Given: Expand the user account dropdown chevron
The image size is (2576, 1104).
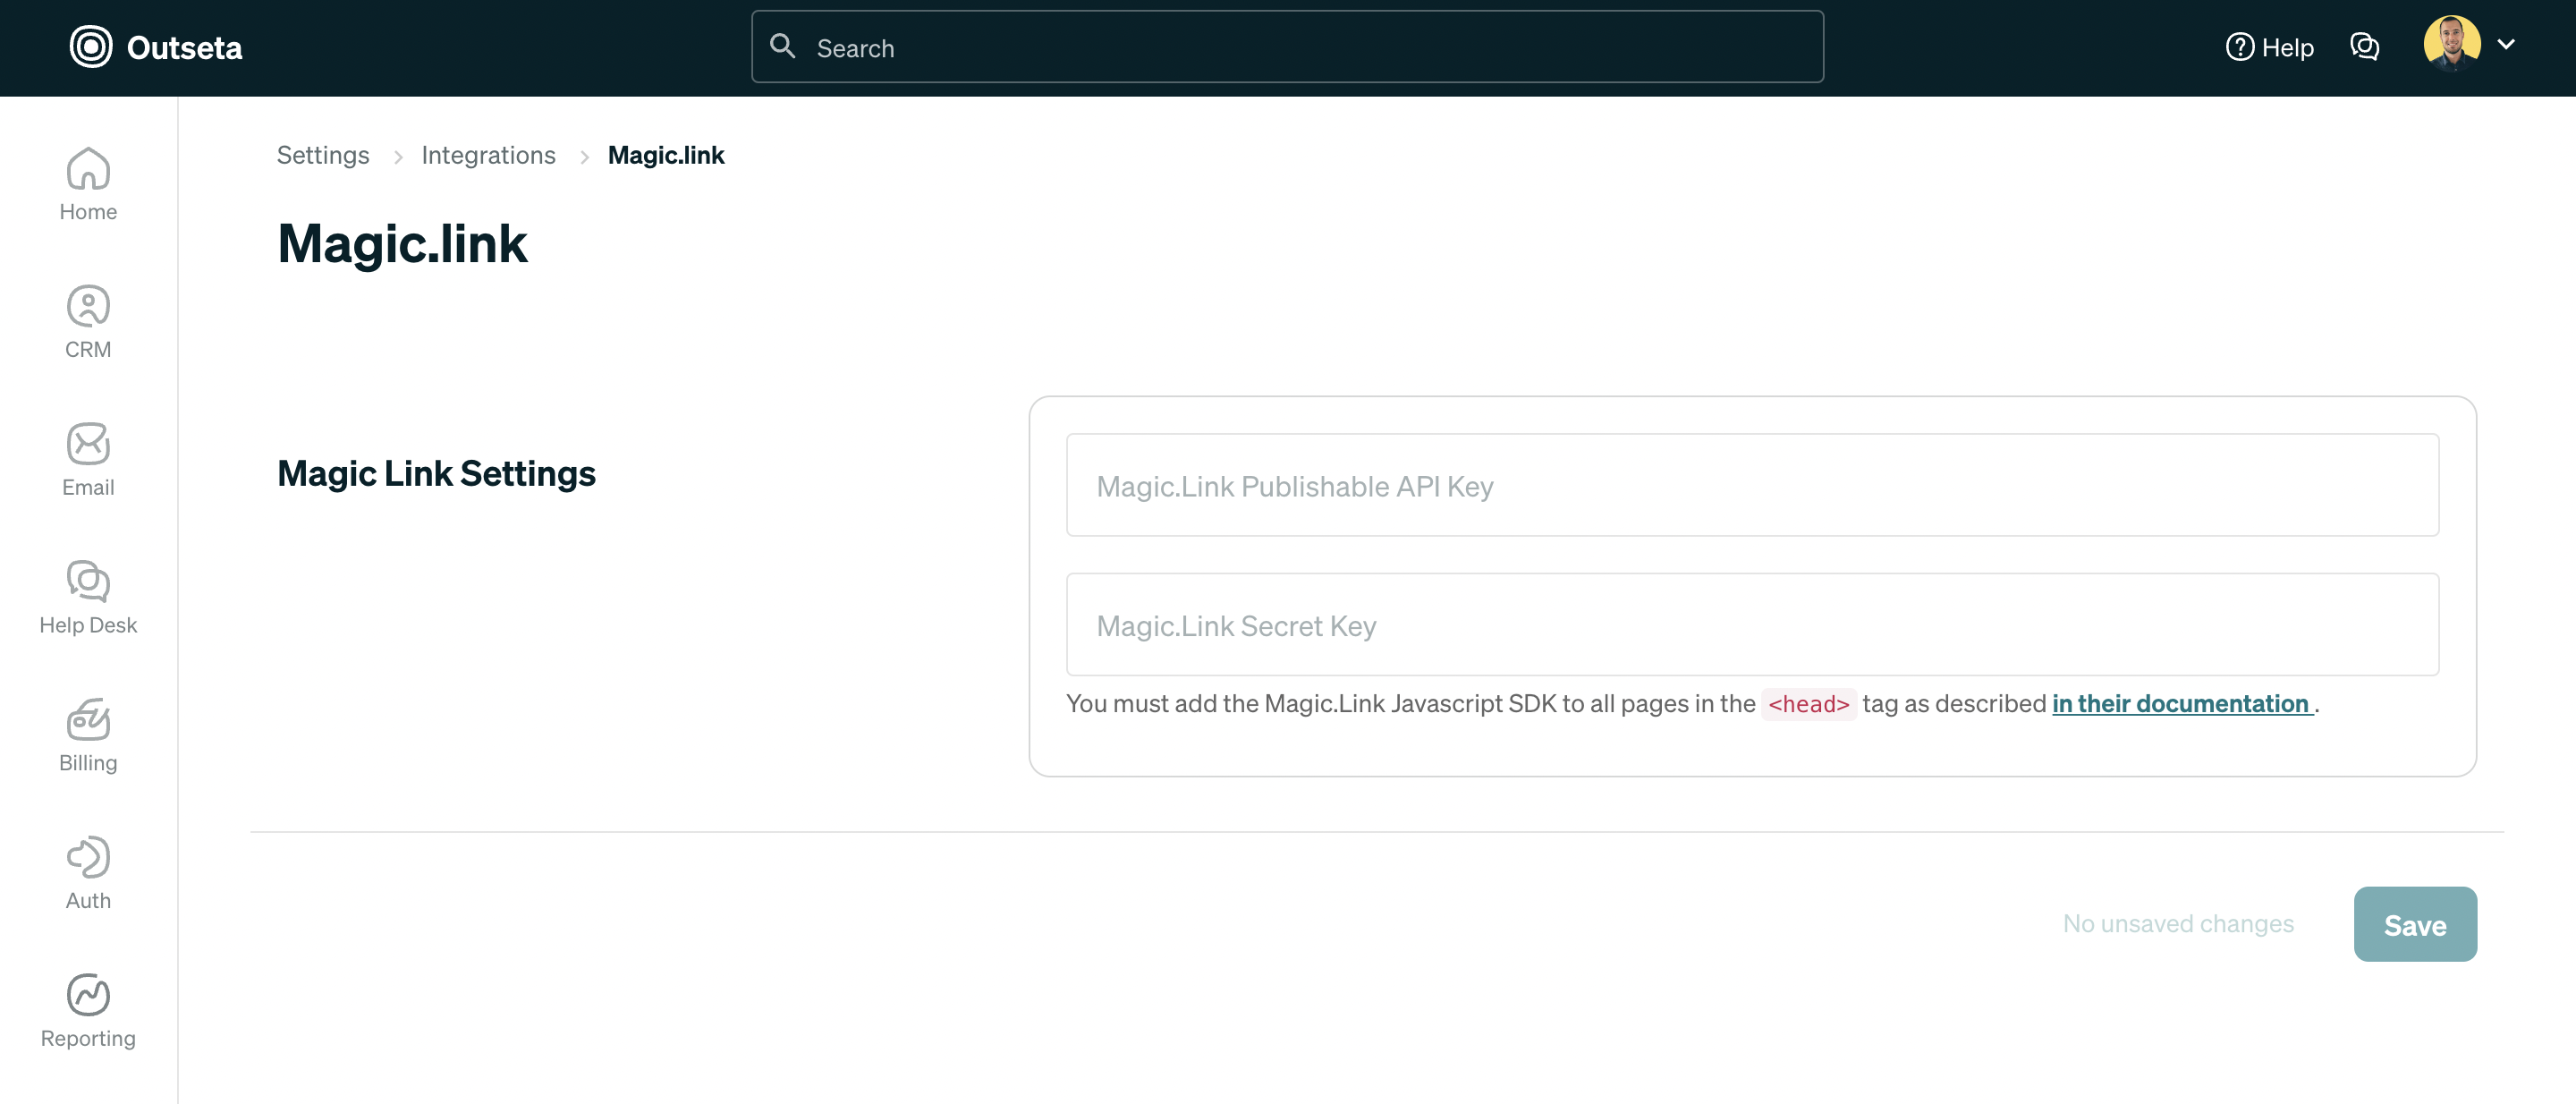Looking at the screenshot, I should tap(2506, 44).
